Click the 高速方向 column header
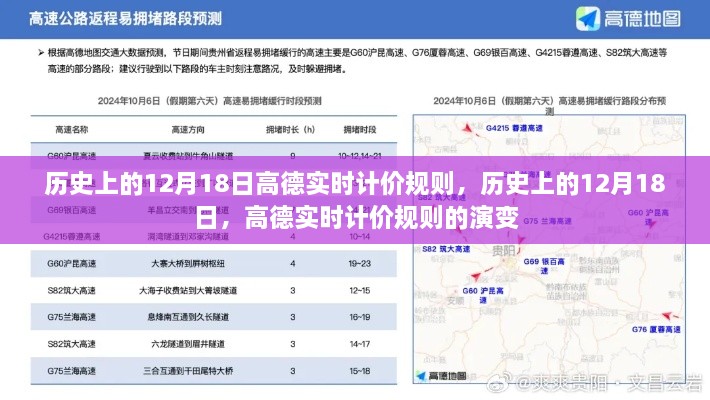 188,130
